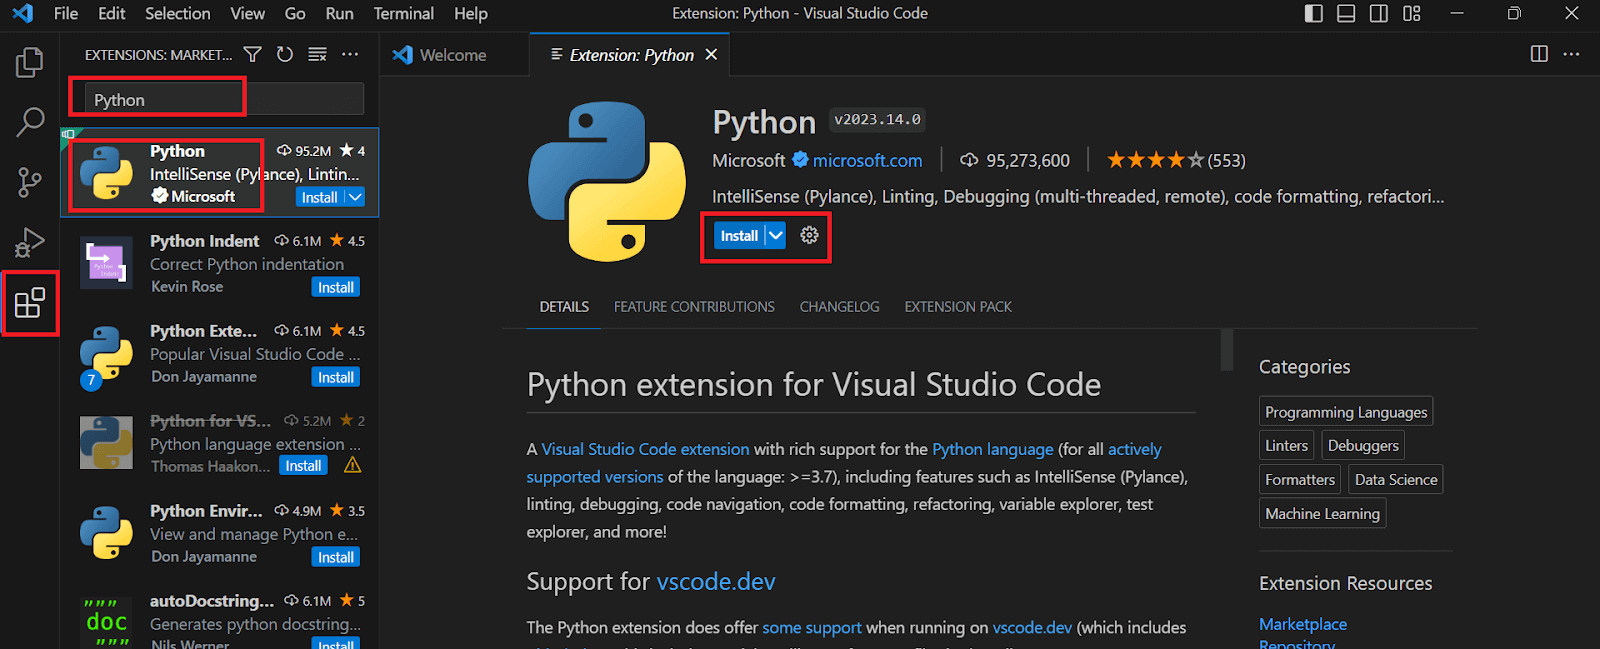The height and width of the screenshot is (649, 1600).
Task: Click the autoDocstring extension doc icon
Action: point(106,622)
